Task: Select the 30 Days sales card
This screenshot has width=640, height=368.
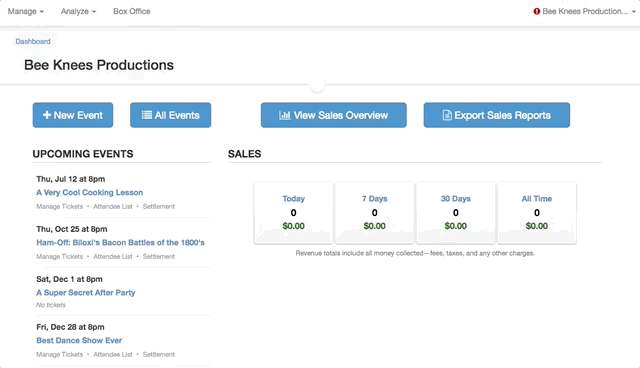Action: (456, 213)
